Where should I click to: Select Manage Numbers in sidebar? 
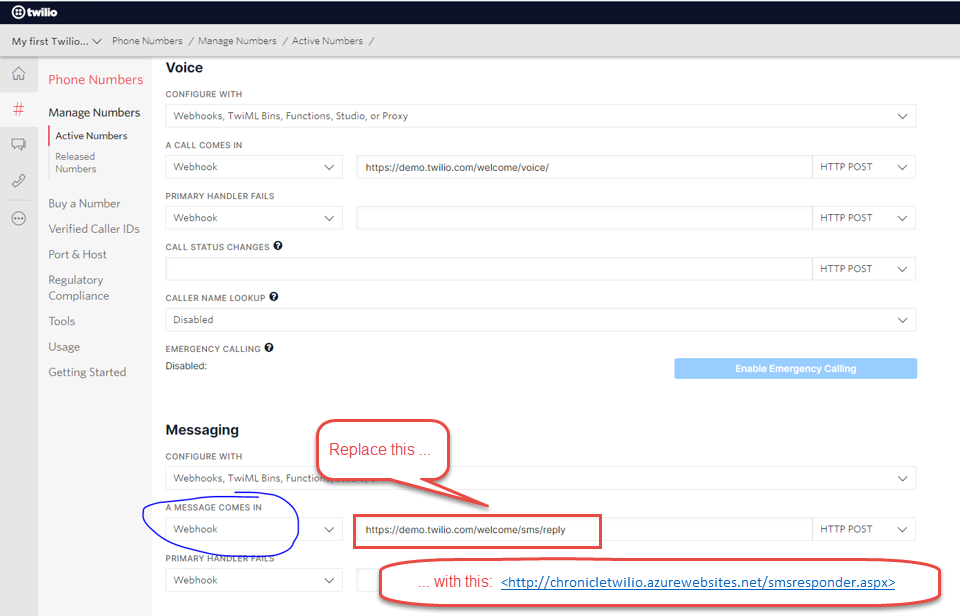pyautogui.click(x=94, y=112)
